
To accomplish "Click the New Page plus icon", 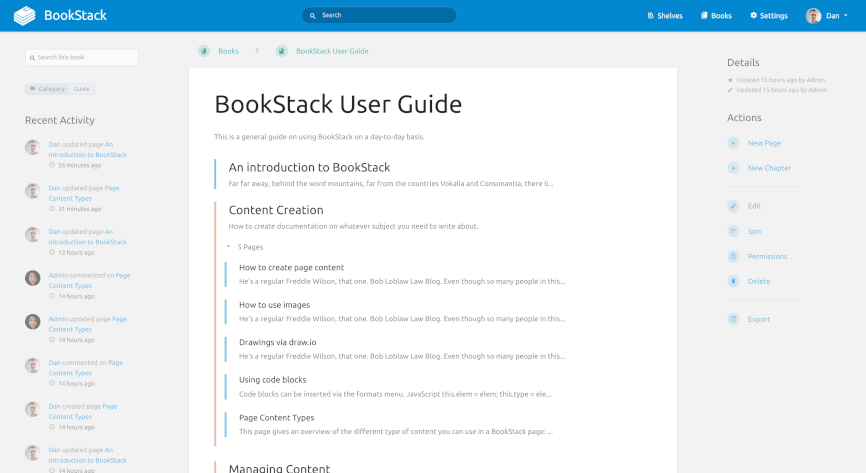I will point(733,143).
